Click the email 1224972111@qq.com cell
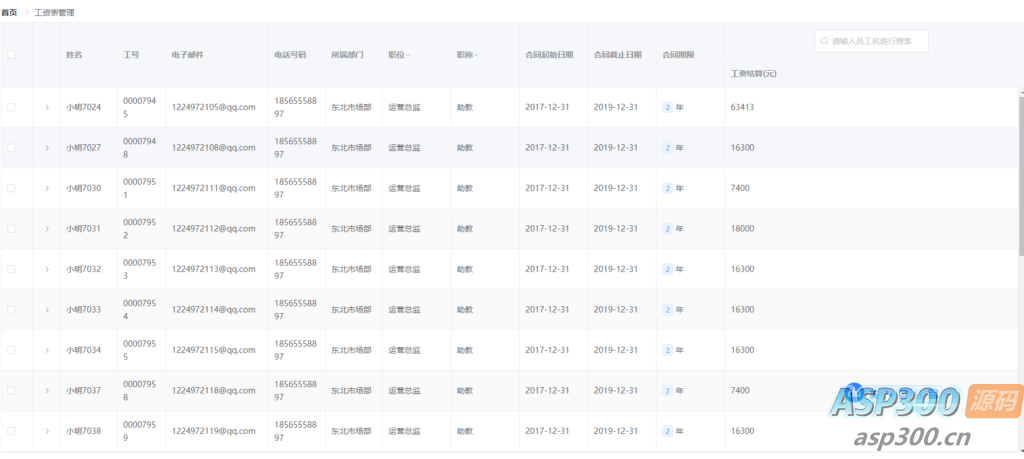 tap(213, 188)
